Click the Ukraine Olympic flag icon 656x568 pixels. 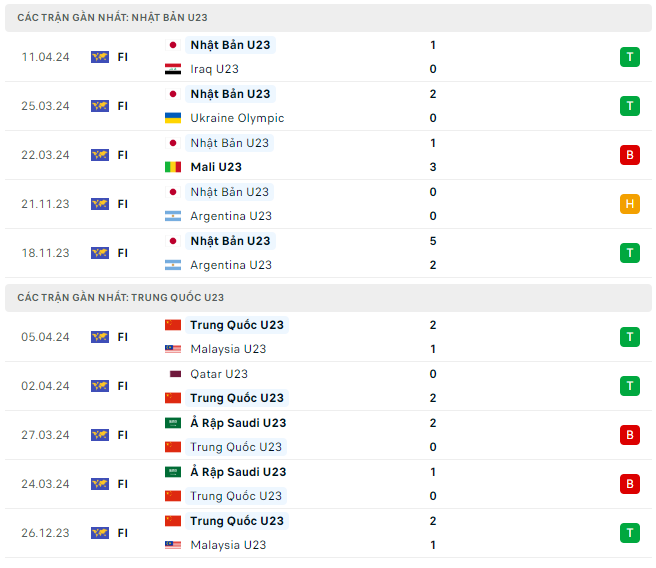(172, 118)
